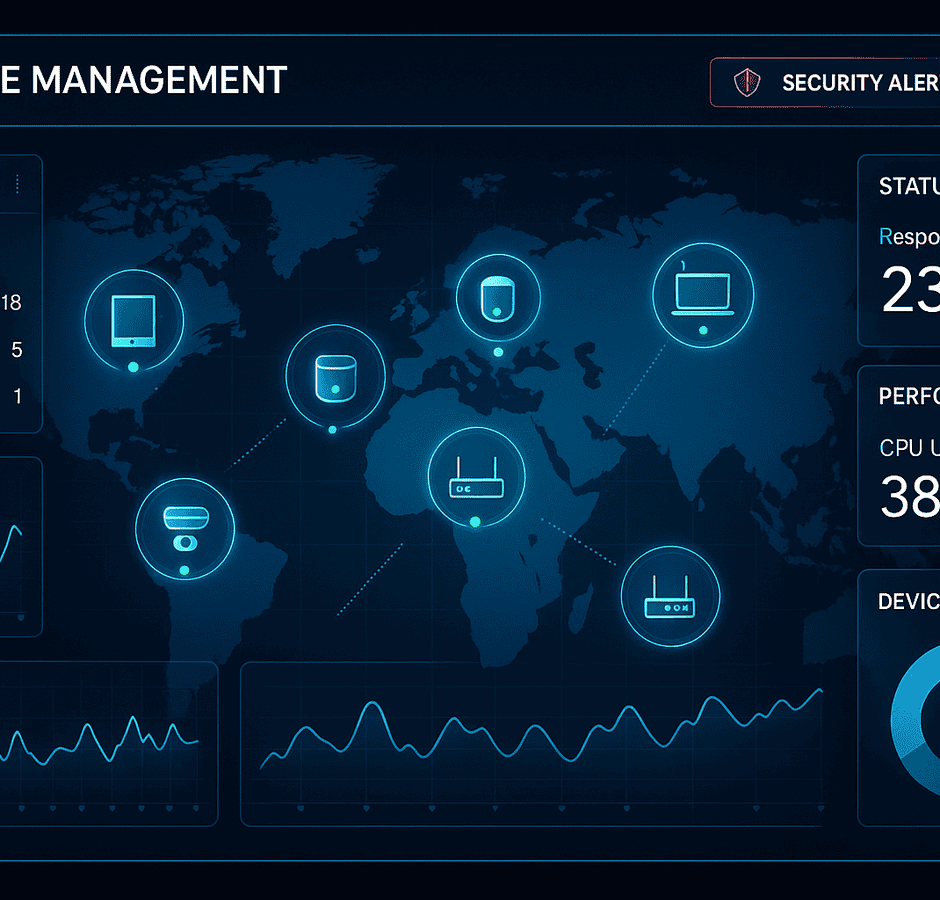940x900 pixels.
Task: Open the security camera icon over South America
Action: pos(184,527)
